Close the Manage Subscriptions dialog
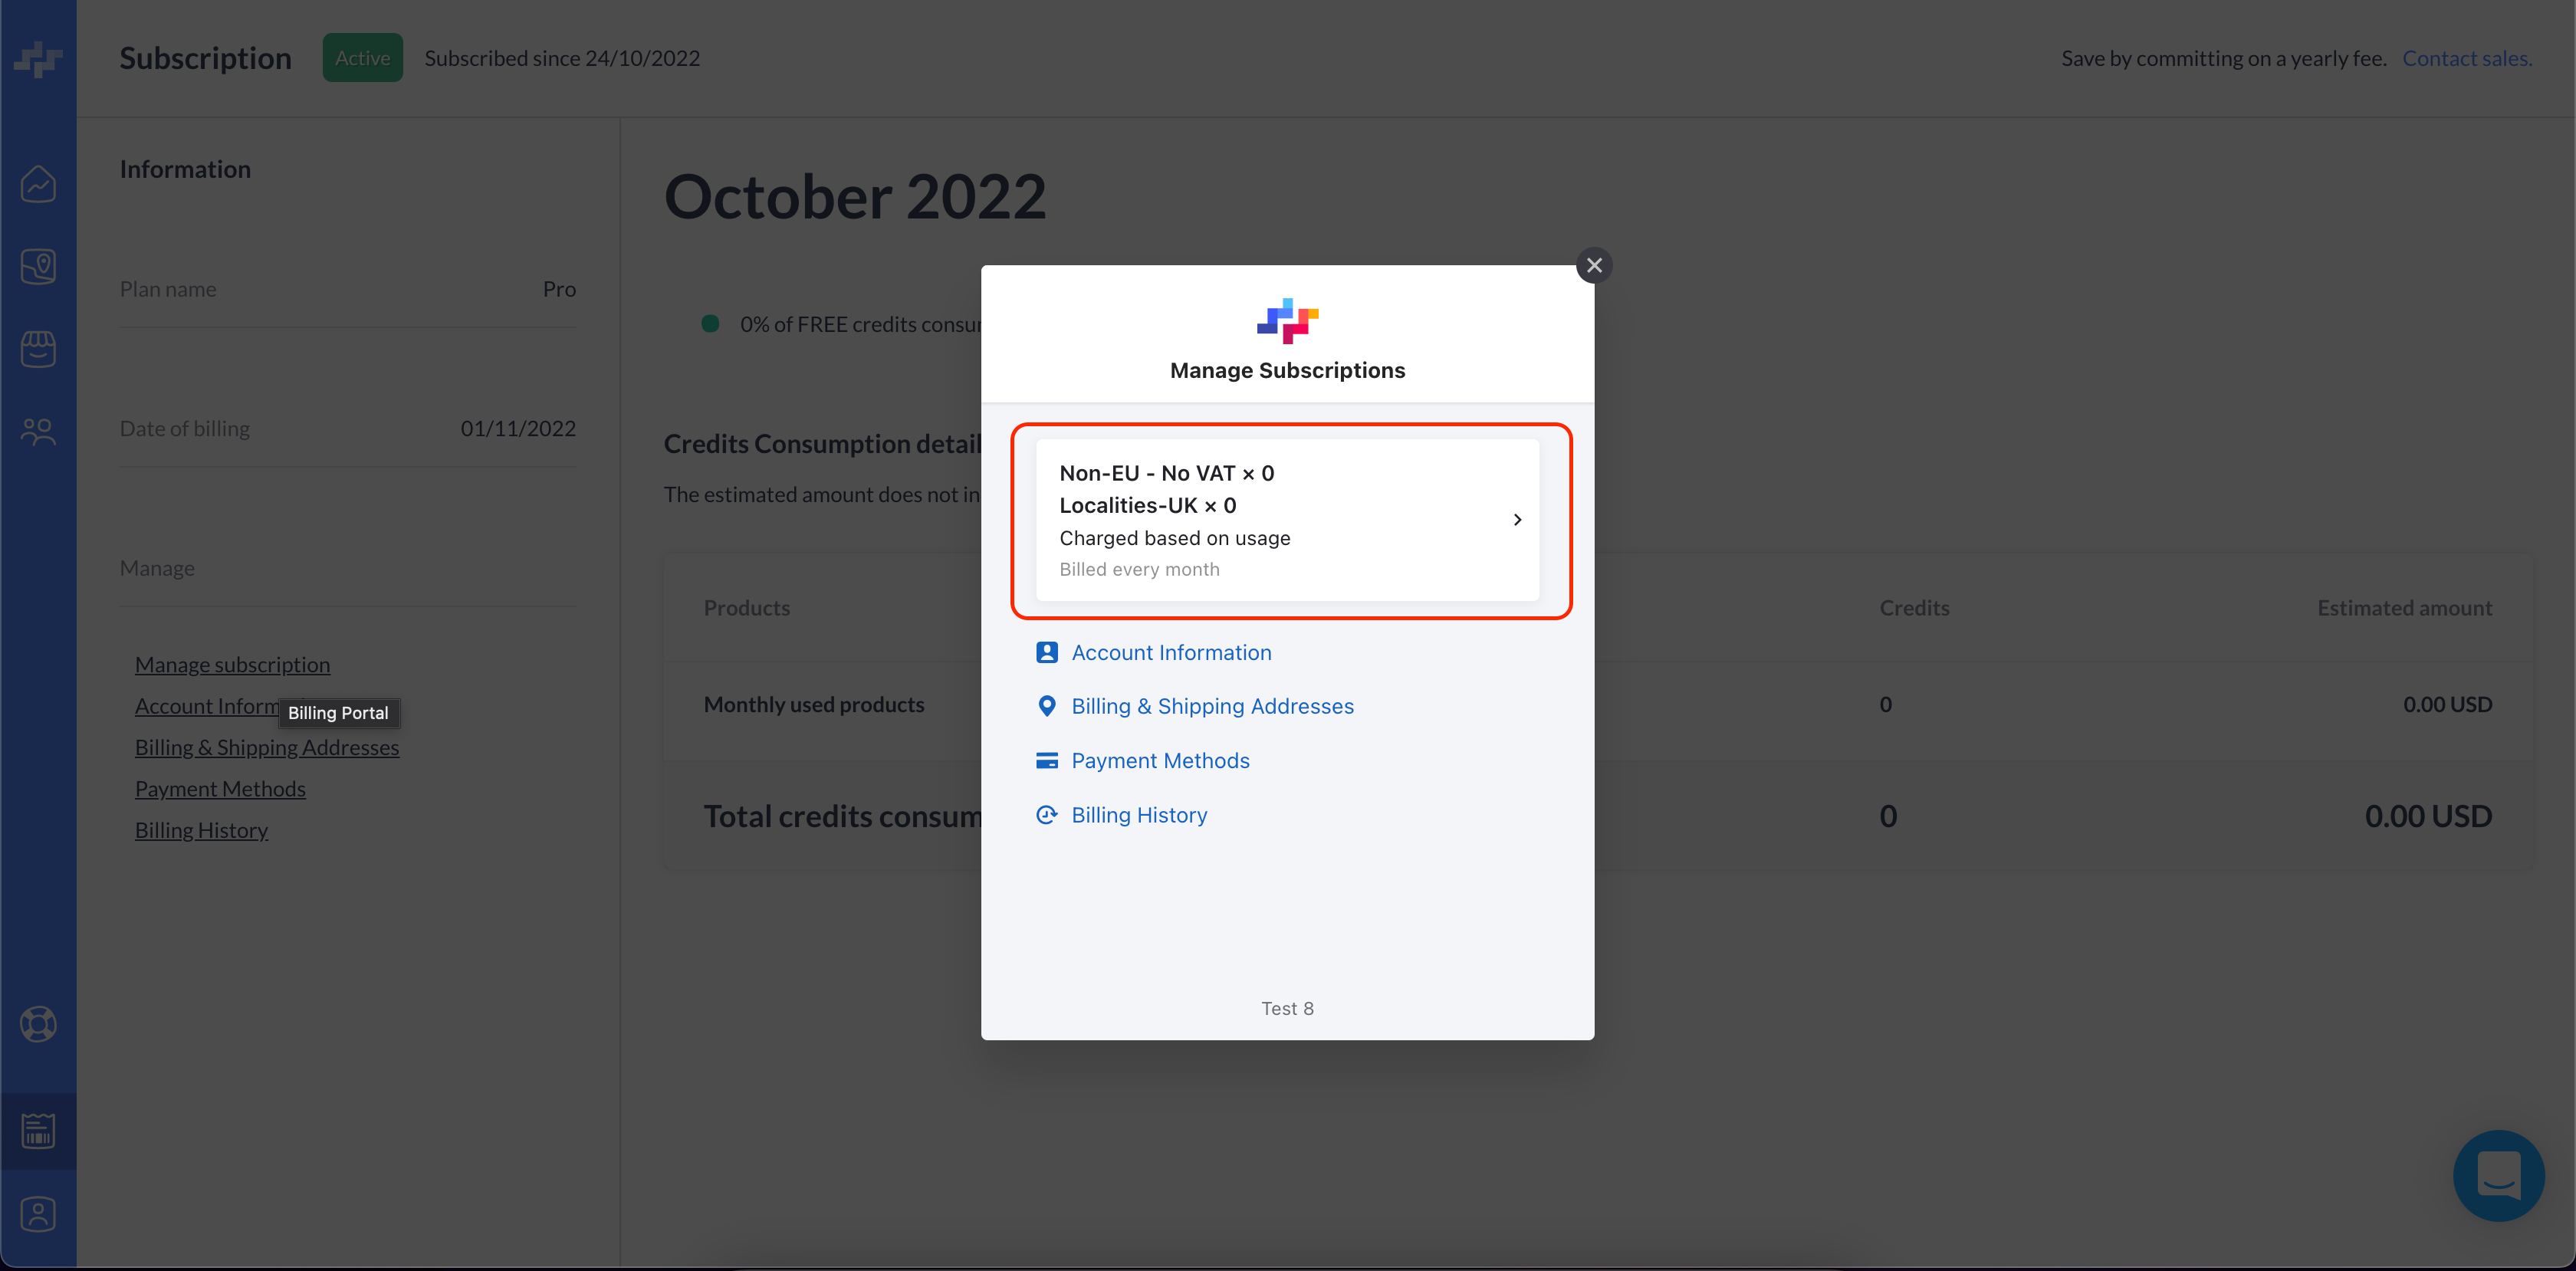 1594,265
